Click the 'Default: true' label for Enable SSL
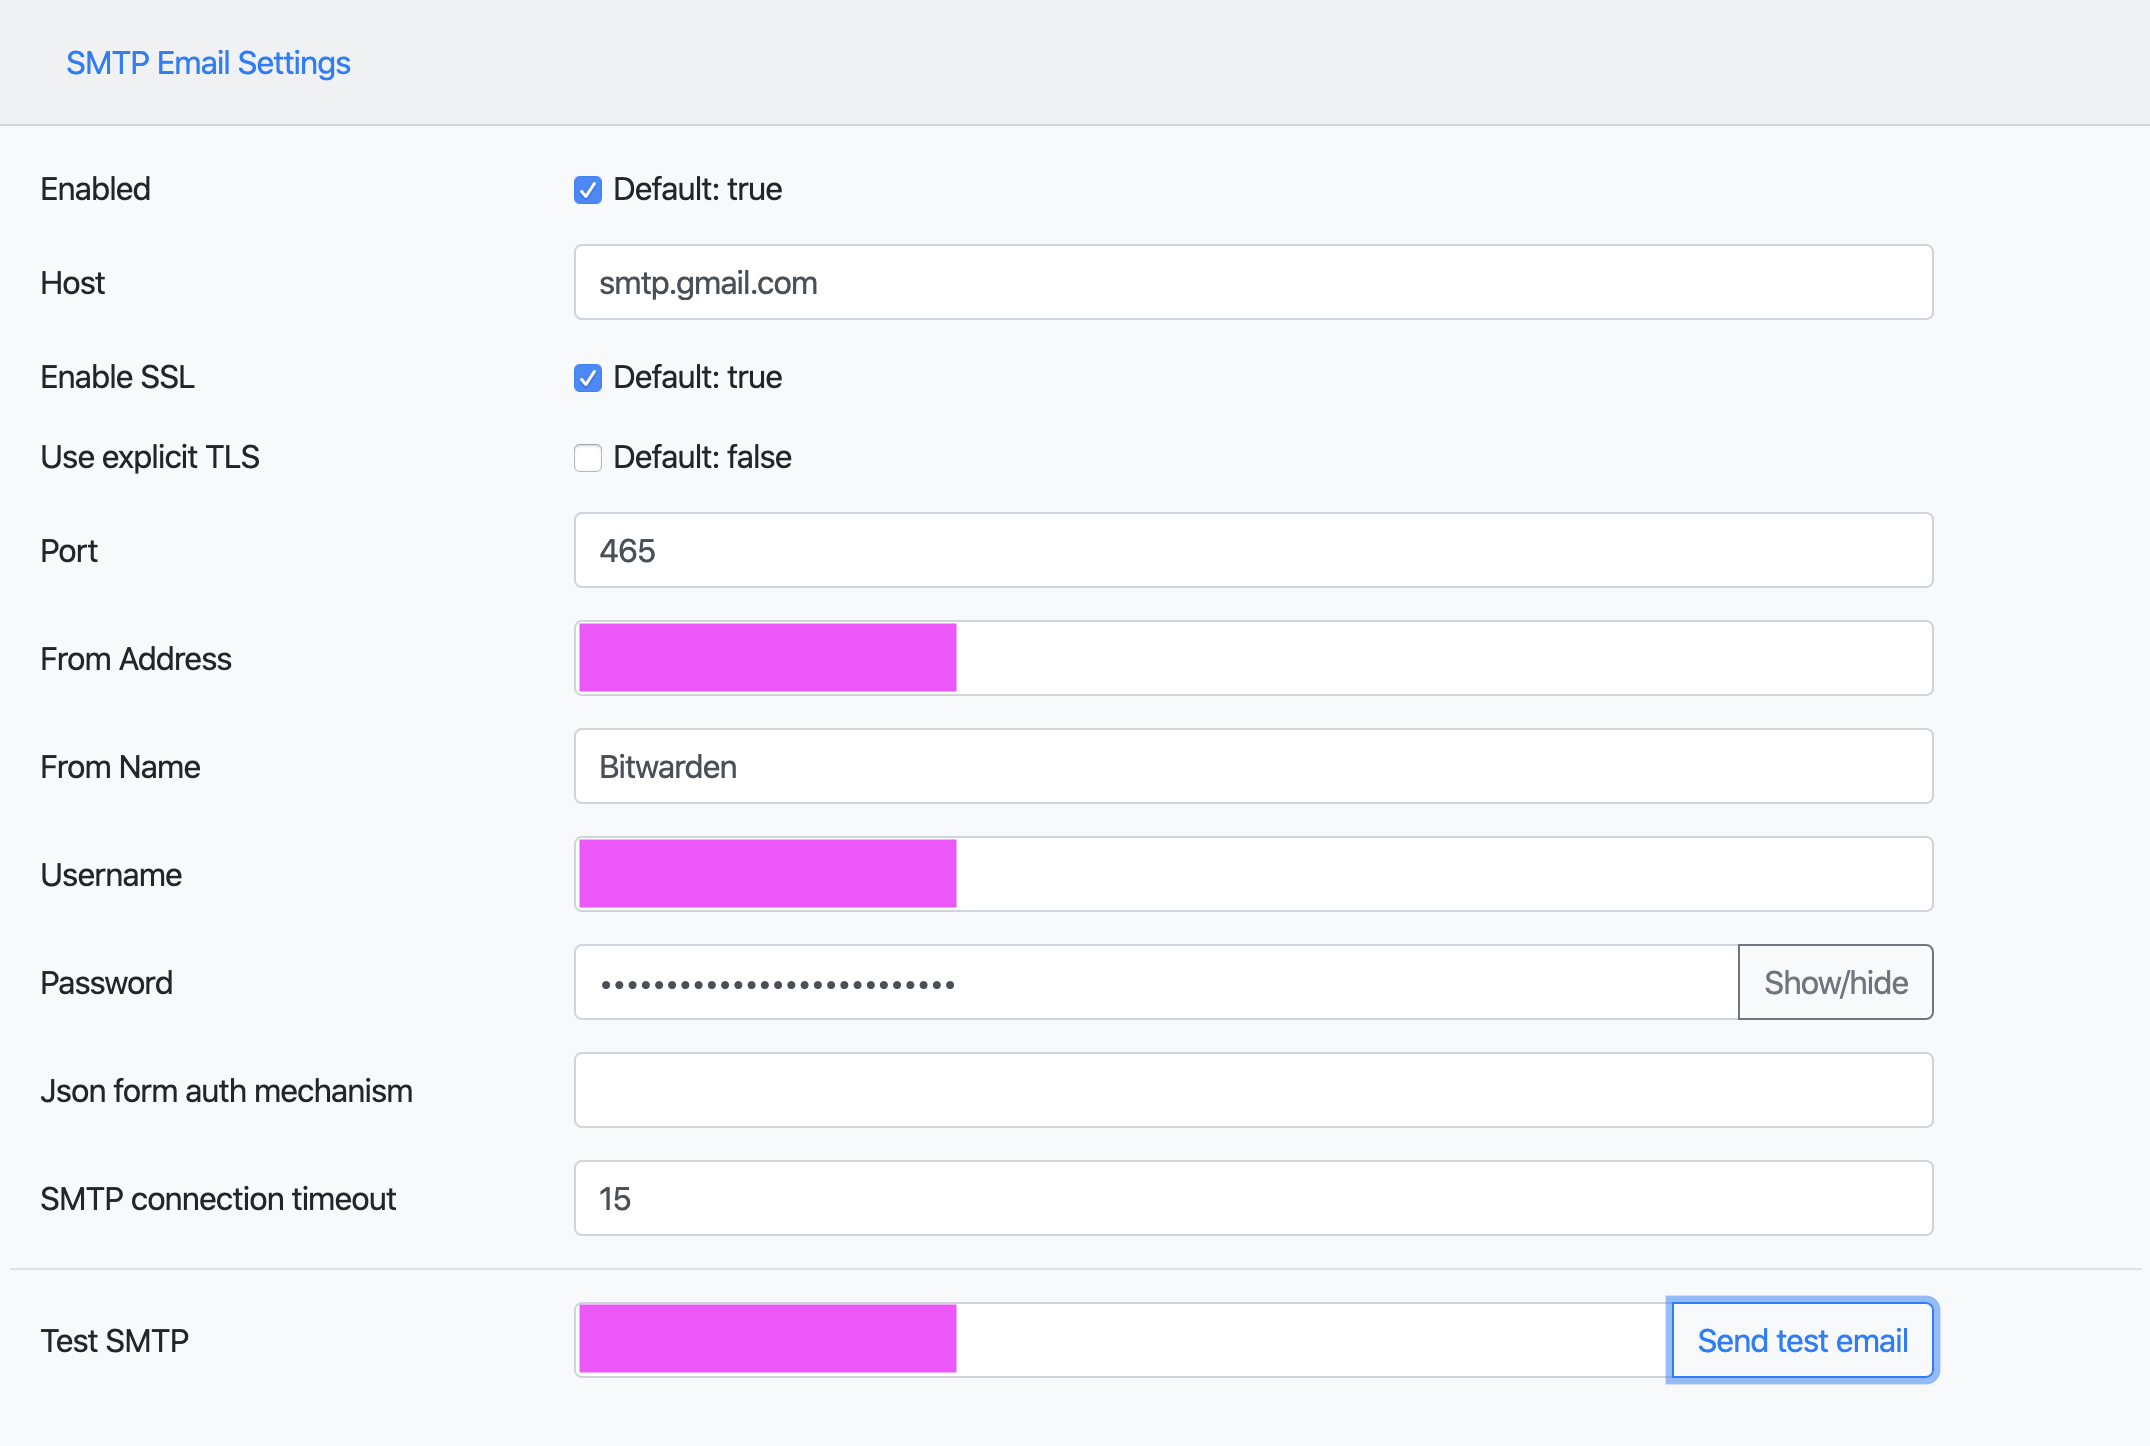 click(x=697, y=378)
